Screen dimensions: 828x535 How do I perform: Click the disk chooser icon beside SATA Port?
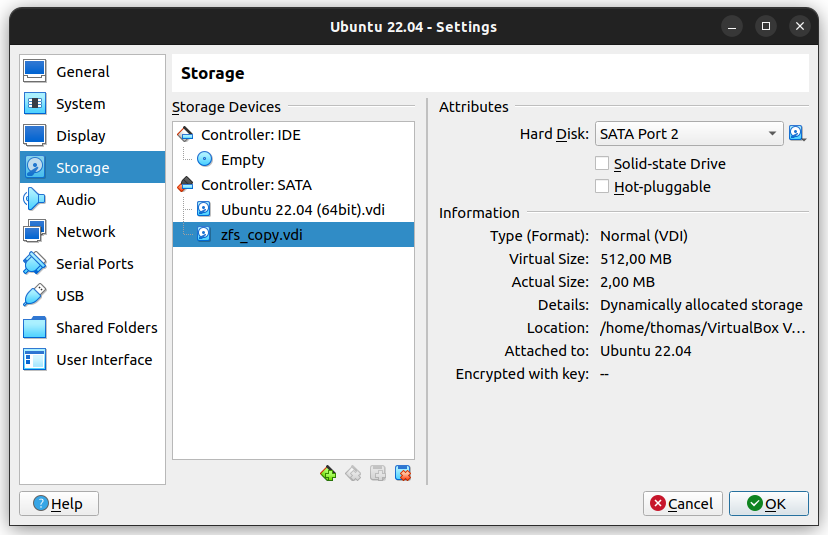796,133
